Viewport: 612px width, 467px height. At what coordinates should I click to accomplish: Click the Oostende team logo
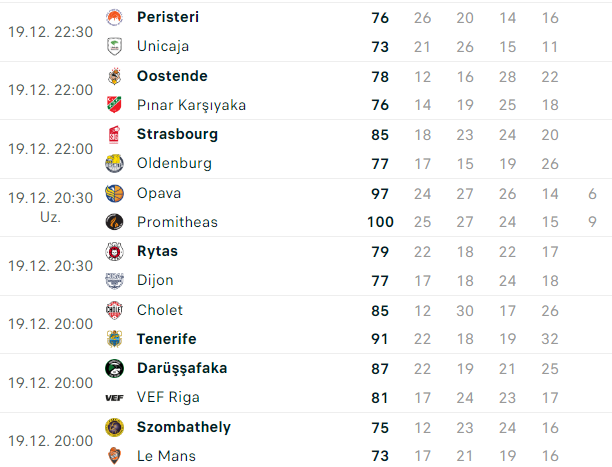coord(114,77)
